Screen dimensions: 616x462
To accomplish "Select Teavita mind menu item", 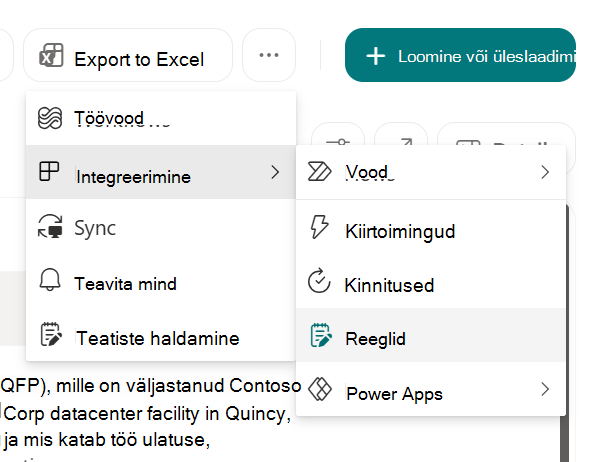I will (161, 282).
